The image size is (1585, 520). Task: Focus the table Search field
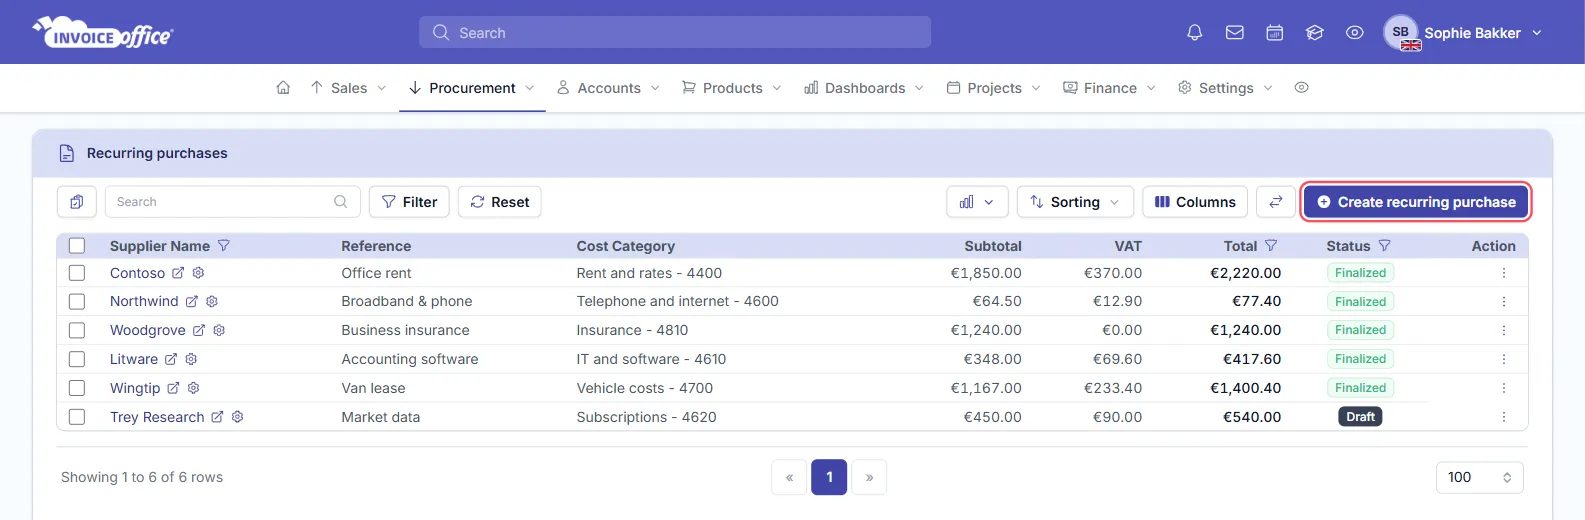pos(232,202)
